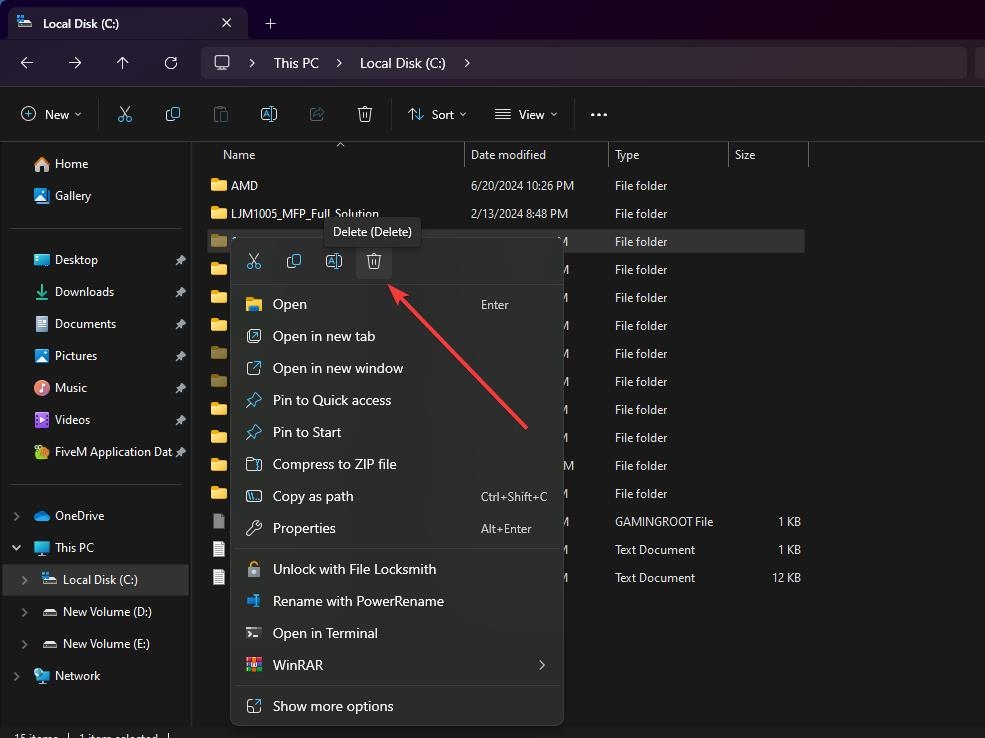Click the Paste icon in the main toolbar
985x738 pixels.
tap(220, 114)
